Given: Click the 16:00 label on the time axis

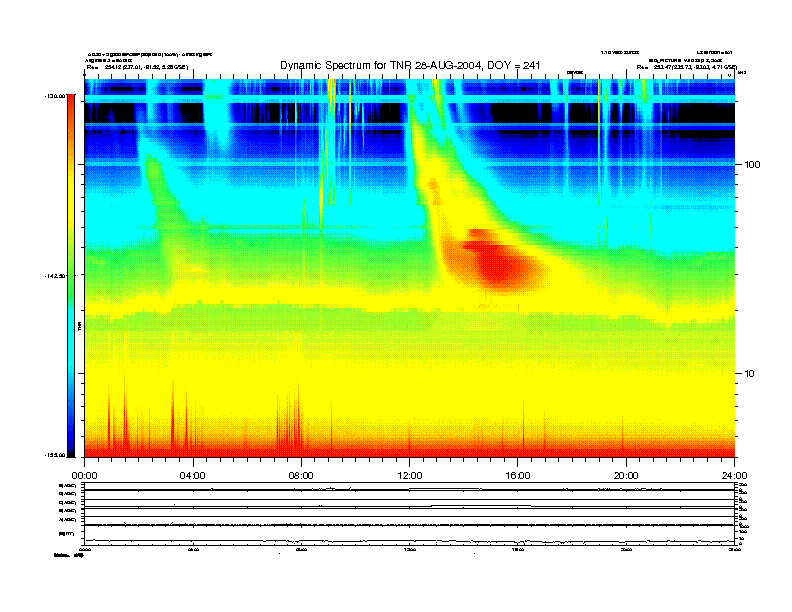Looking at the screenshot, I should coord(518,476).
